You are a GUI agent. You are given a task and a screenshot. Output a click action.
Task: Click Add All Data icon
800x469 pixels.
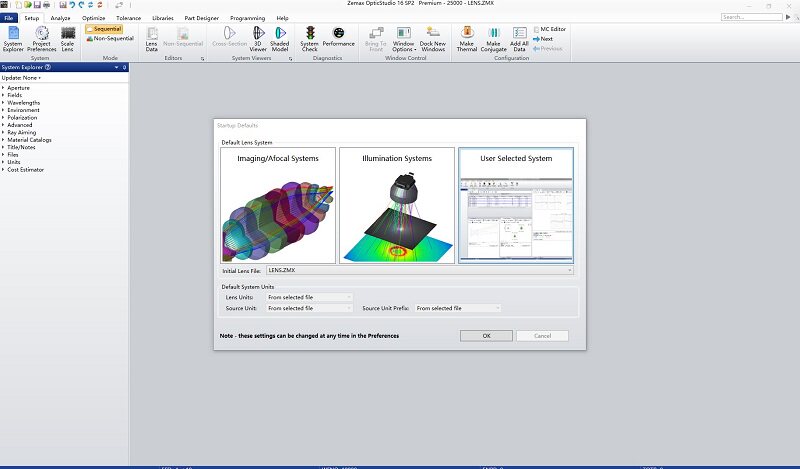click(519, 39)
